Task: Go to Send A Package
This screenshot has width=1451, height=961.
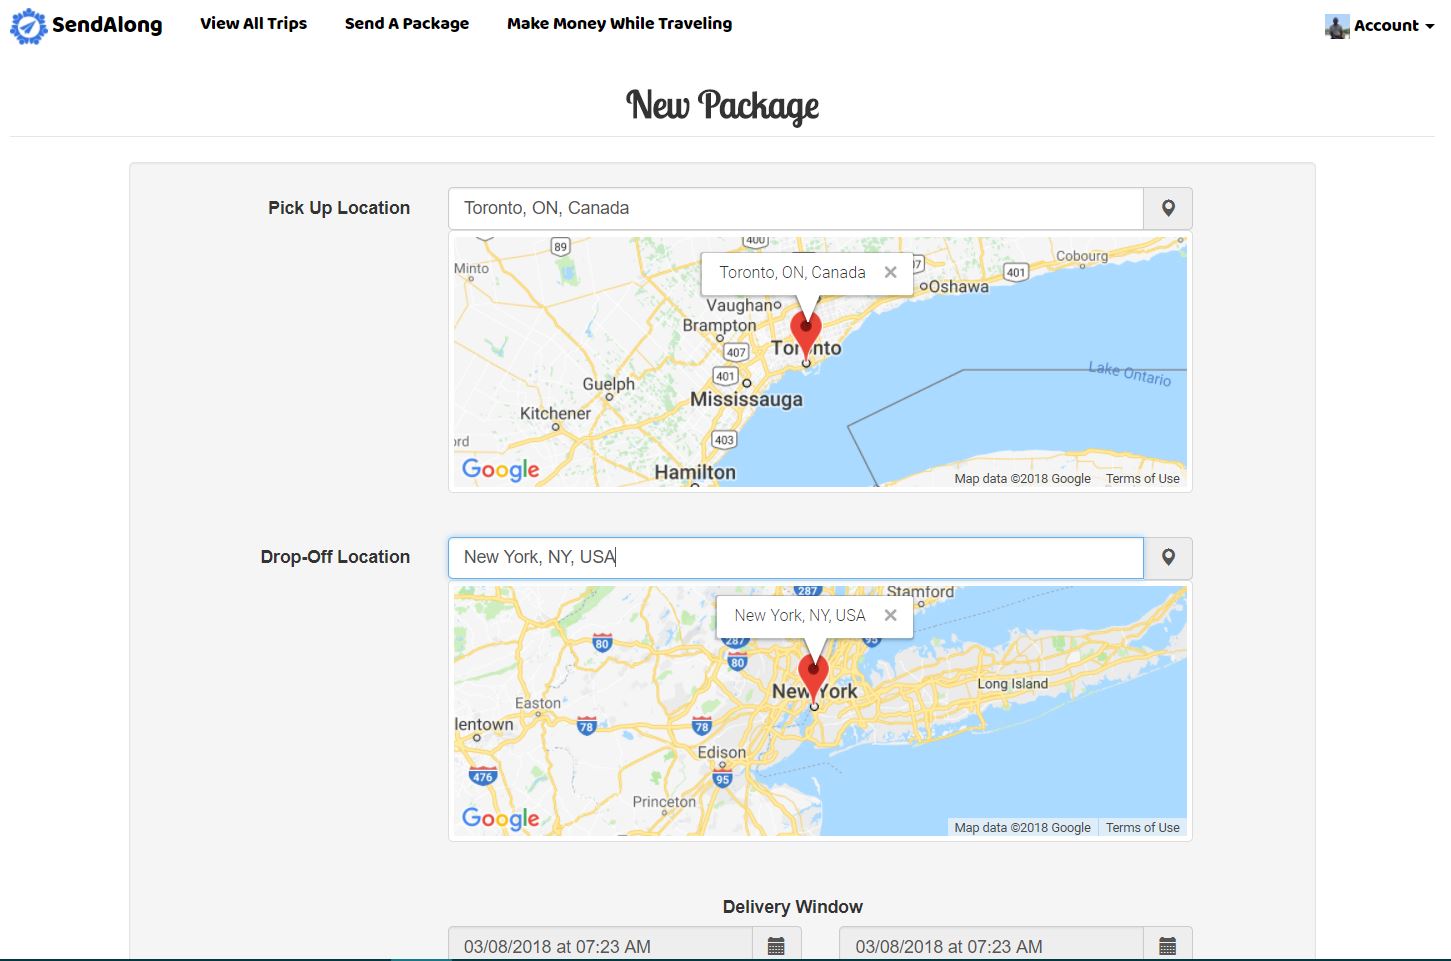Action: pyautogui.click(x=407, y=23)
